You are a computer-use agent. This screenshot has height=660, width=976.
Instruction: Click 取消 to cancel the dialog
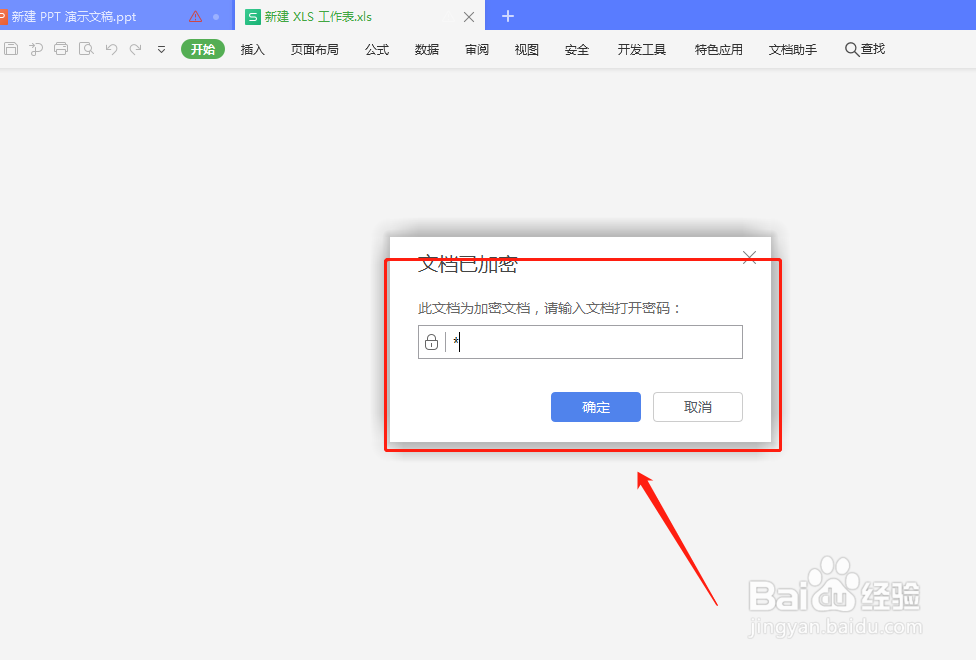click(698, 407)
